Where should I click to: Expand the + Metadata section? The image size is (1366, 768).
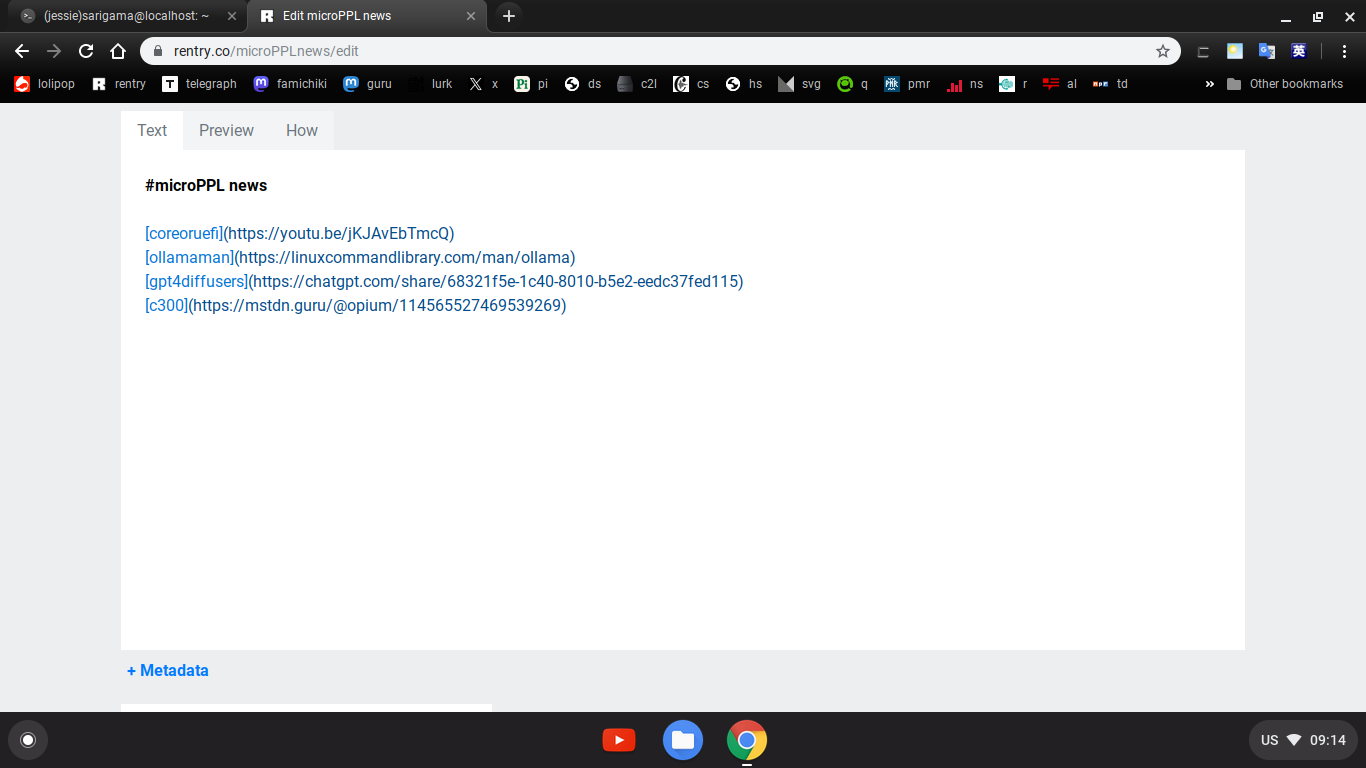coord(168,671)
